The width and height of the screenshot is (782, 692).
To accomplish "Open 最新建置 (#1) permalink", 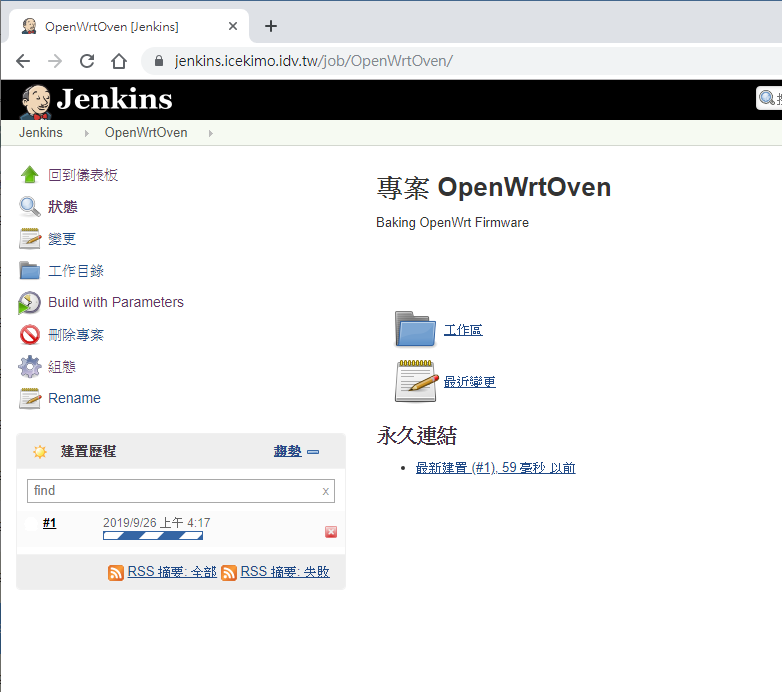I will coord(495,468).
